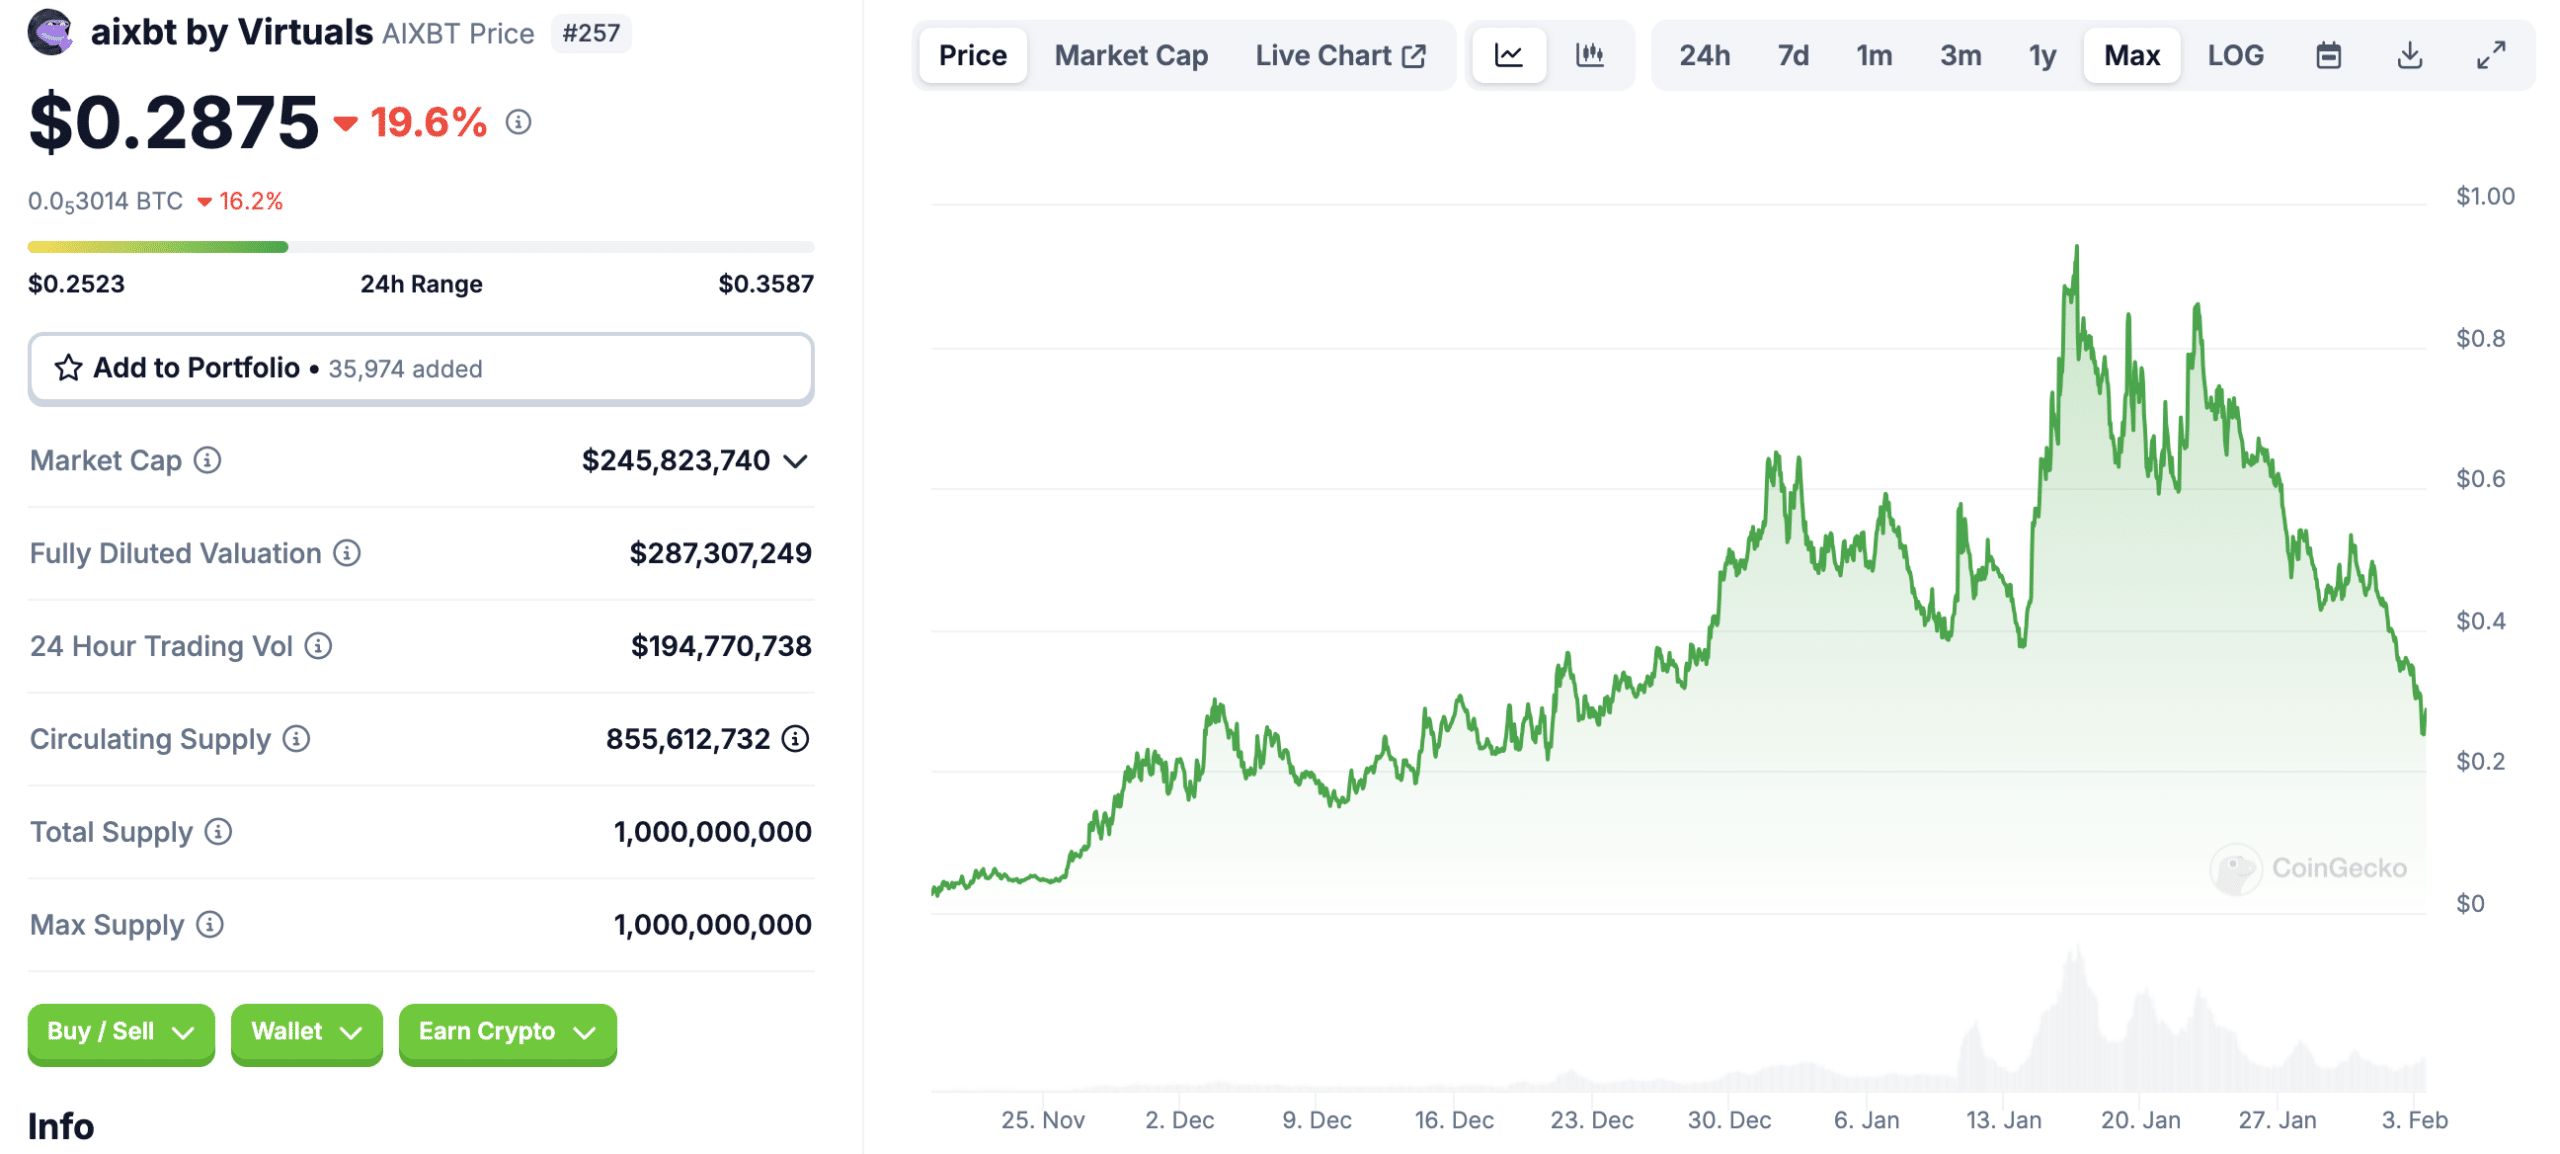Show Fully Diluted Valuation info icon

pos(347,553)
